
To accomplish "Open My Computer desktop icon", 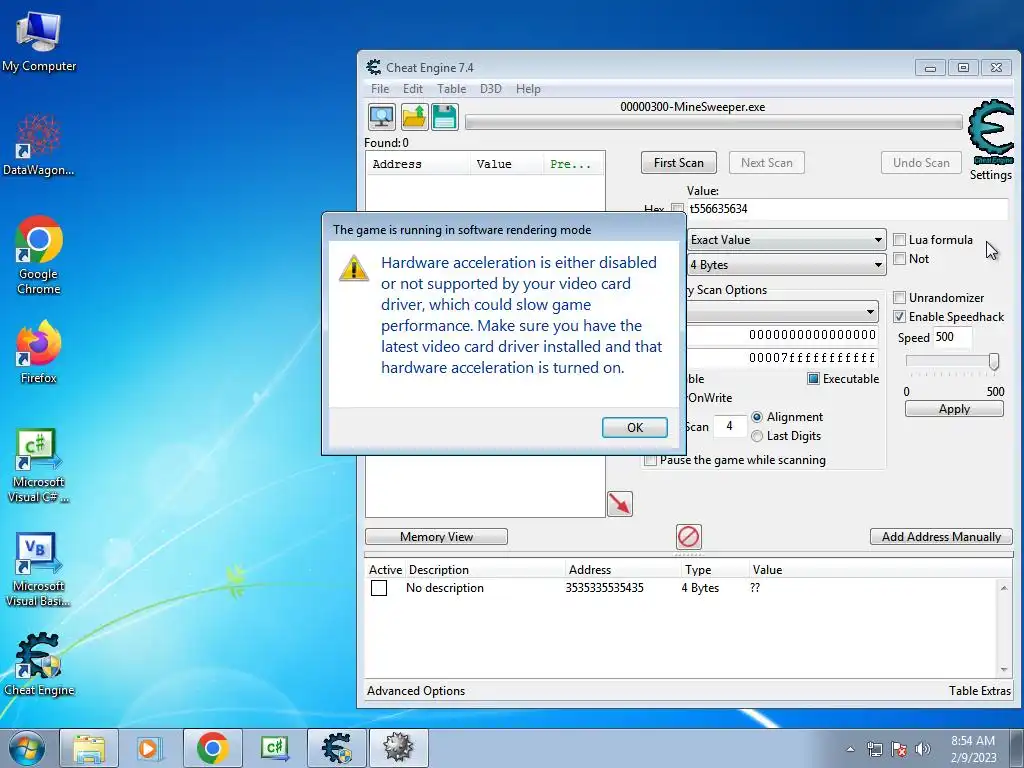I will pyautogui.click(x=39, y=41).
